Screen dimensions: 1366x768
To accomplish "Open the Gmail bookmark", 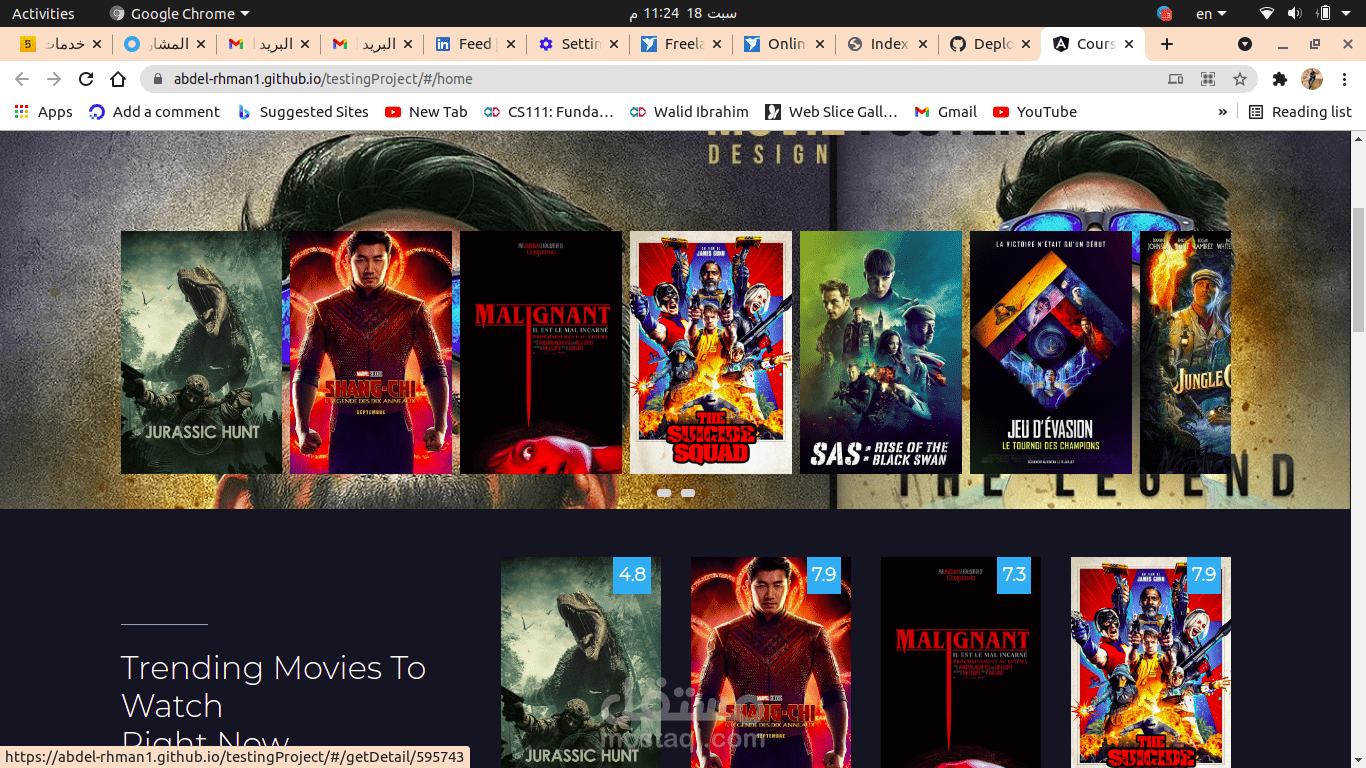I will [x=945, y=112].
